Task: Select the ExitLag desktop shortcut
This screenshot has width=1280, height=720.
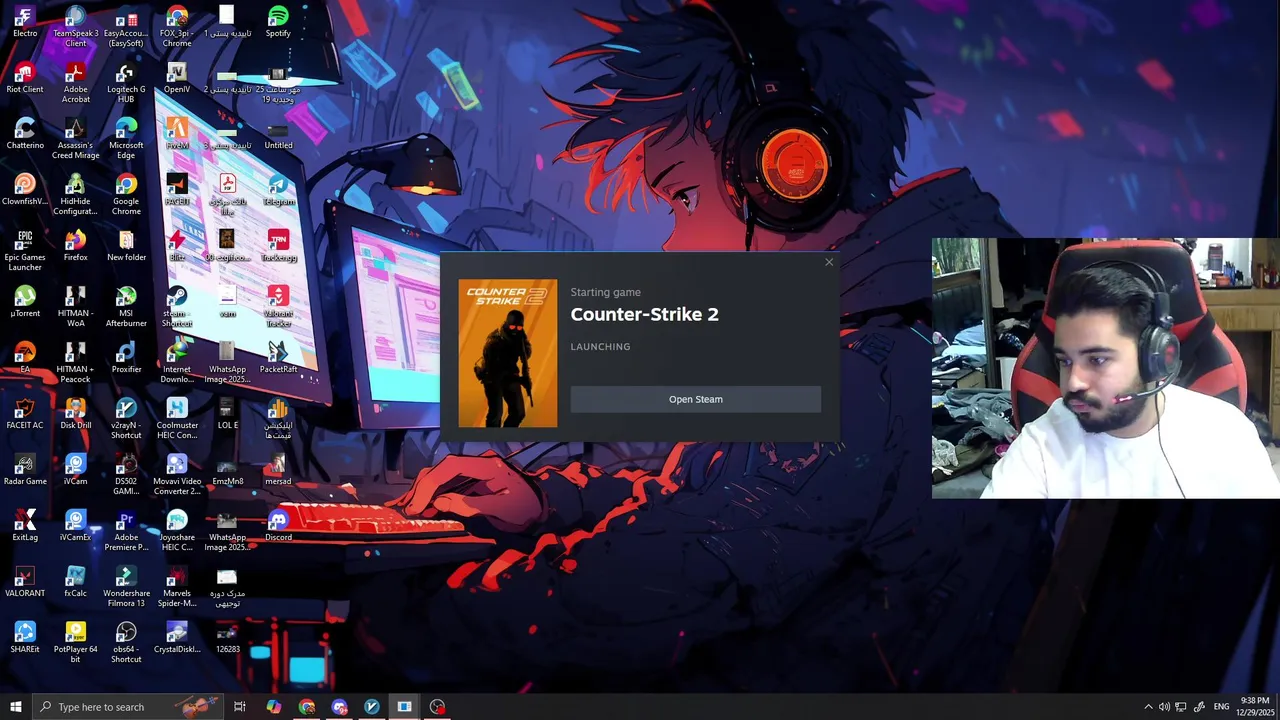Action: [x=25, y=526]
